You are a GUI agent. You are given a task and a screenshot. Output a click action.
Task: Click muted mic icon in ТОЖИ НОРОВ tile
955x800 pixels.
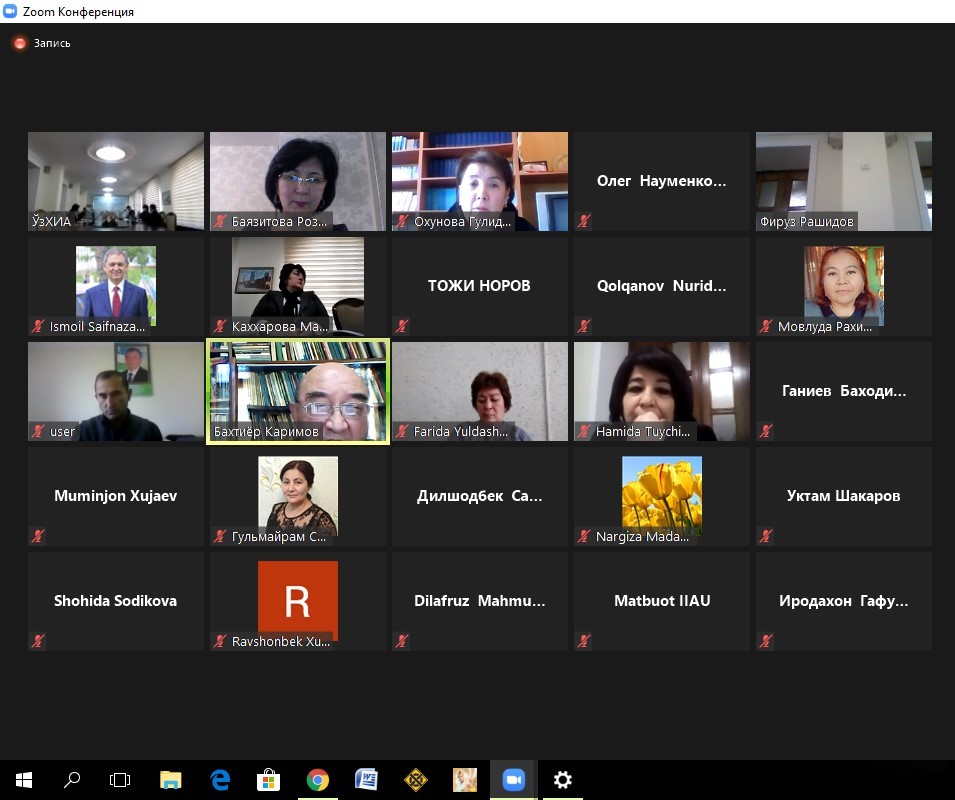(402, 326)
